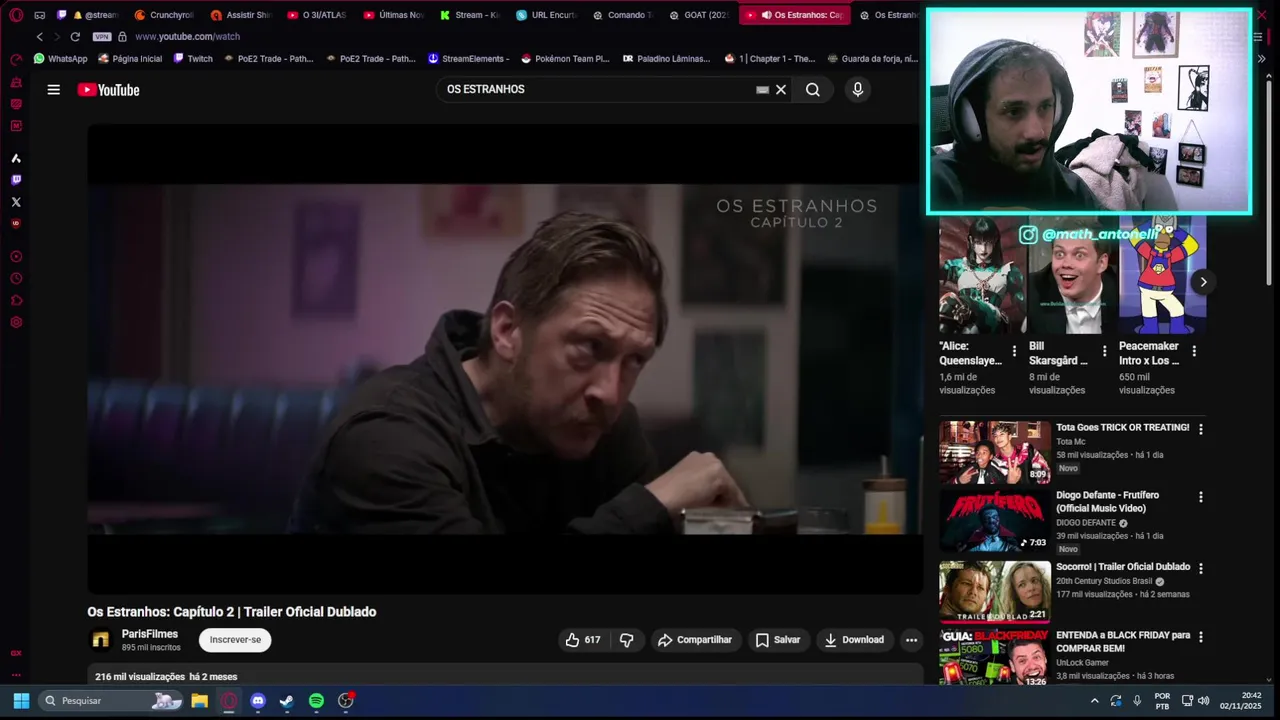Go to the YouTube home logo

tap(108, 90)
